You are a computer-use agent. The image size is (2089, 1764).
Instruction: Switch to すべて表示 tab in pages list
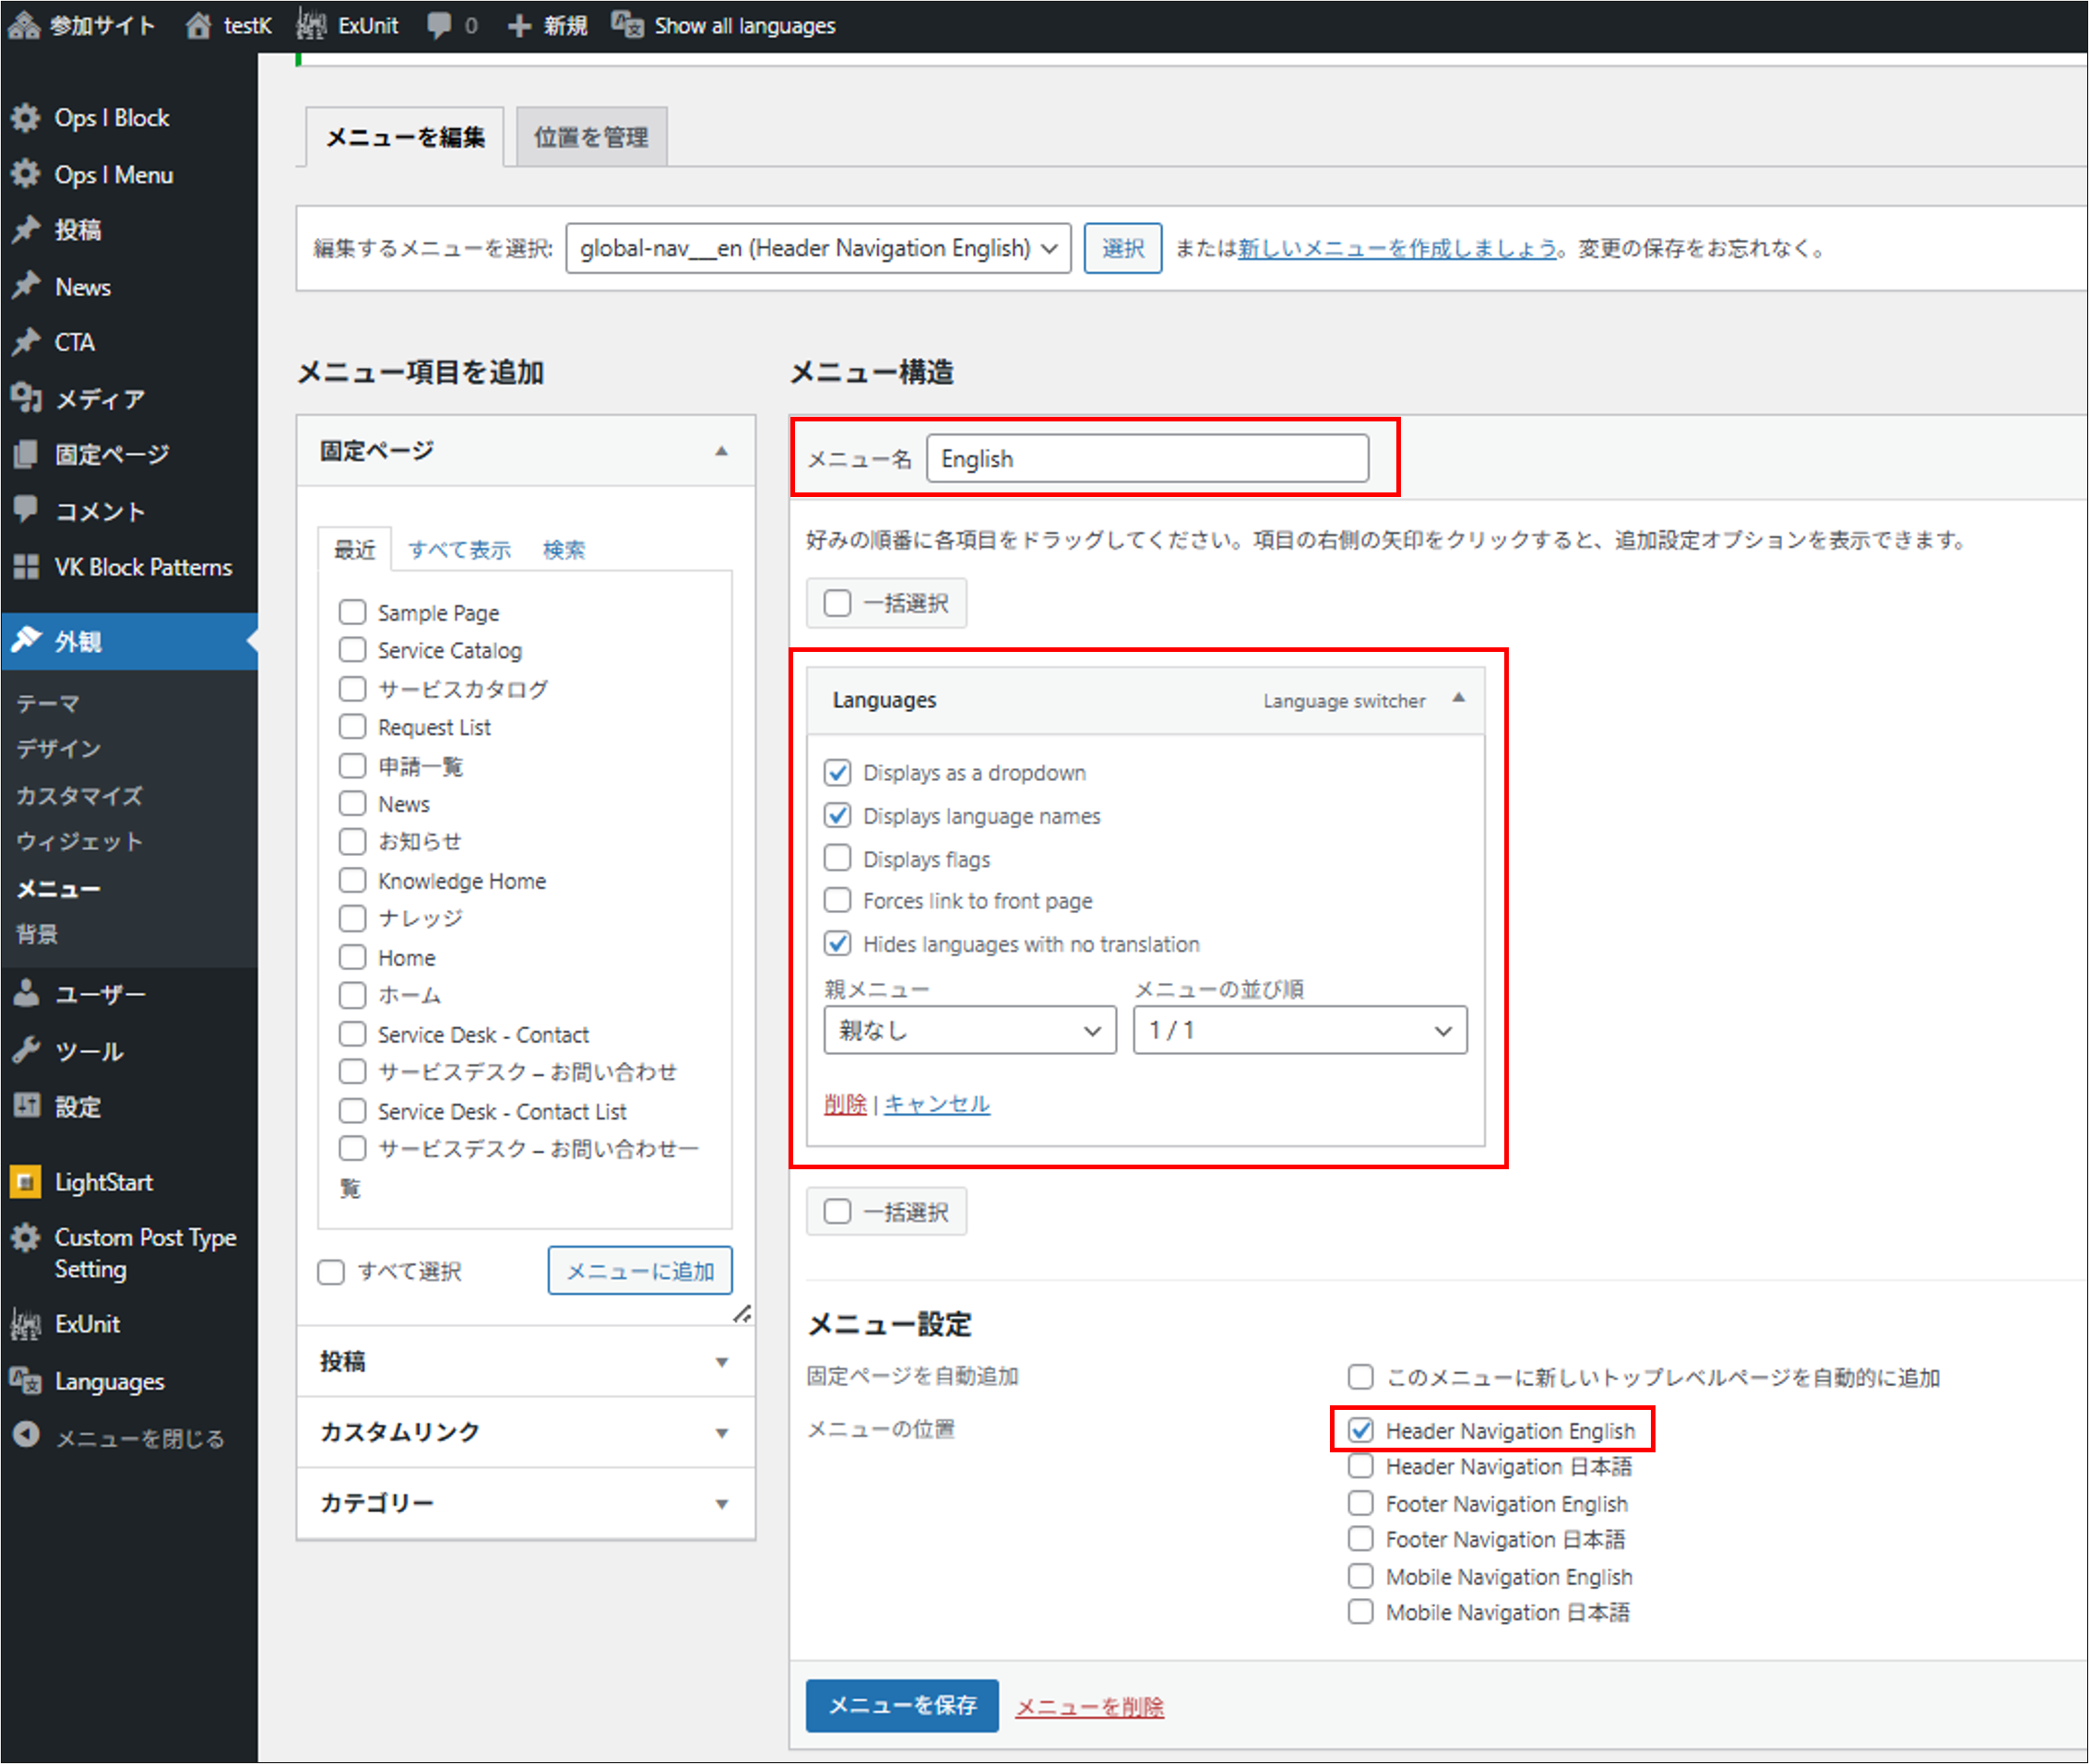pos(459,550)
